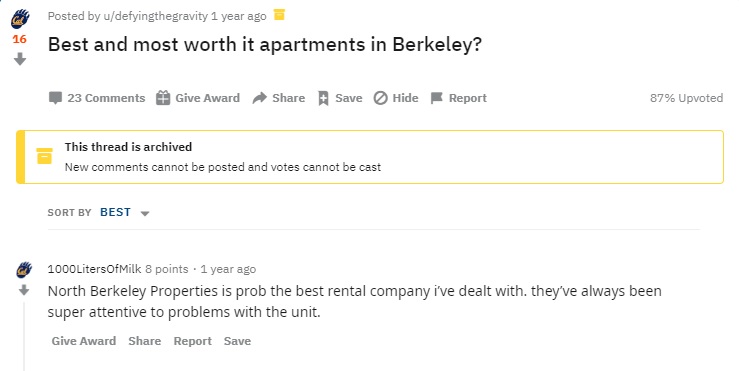Collapse the comment thread via vertical line
The image size is (739, 371).
click(24, 337)
